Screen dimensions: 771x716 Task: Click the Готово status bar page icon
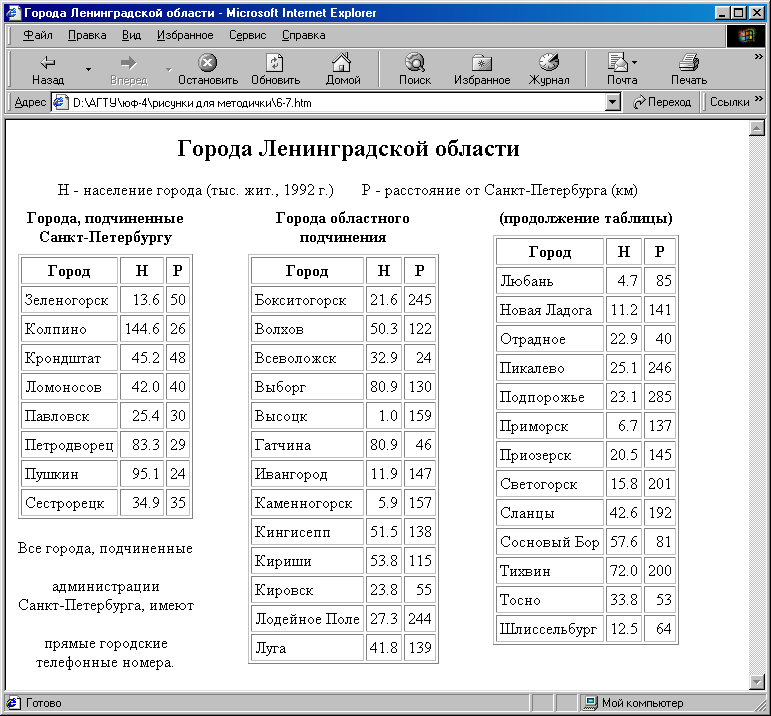coord(13,703)
